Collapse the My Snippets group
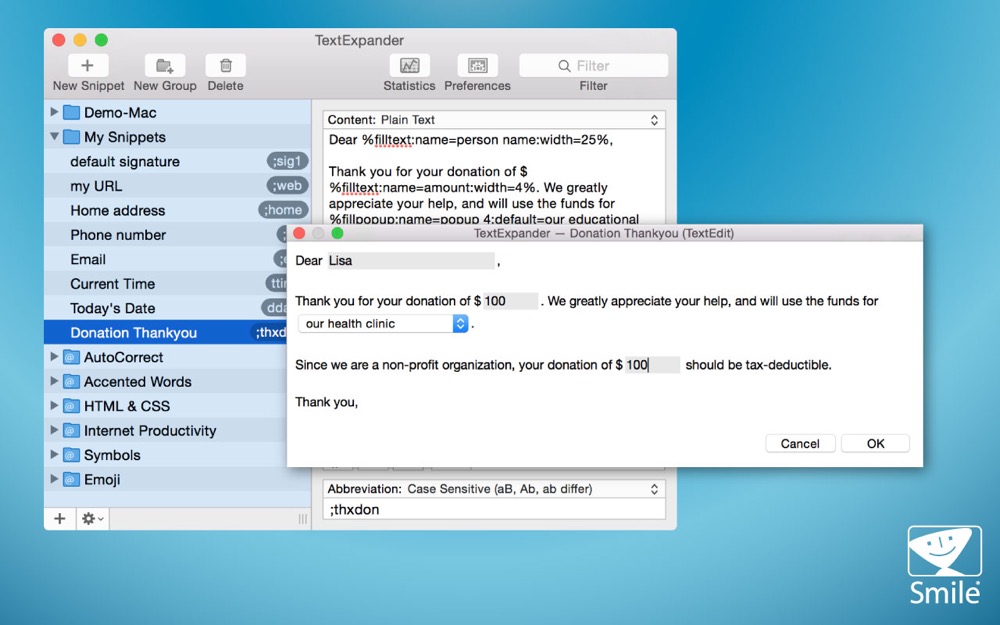This screenshot has width=1000, height=625. coord(54,137)
